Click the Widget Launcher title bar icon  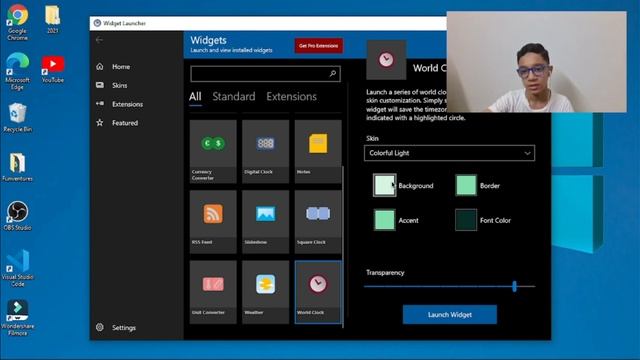[97, 23]
